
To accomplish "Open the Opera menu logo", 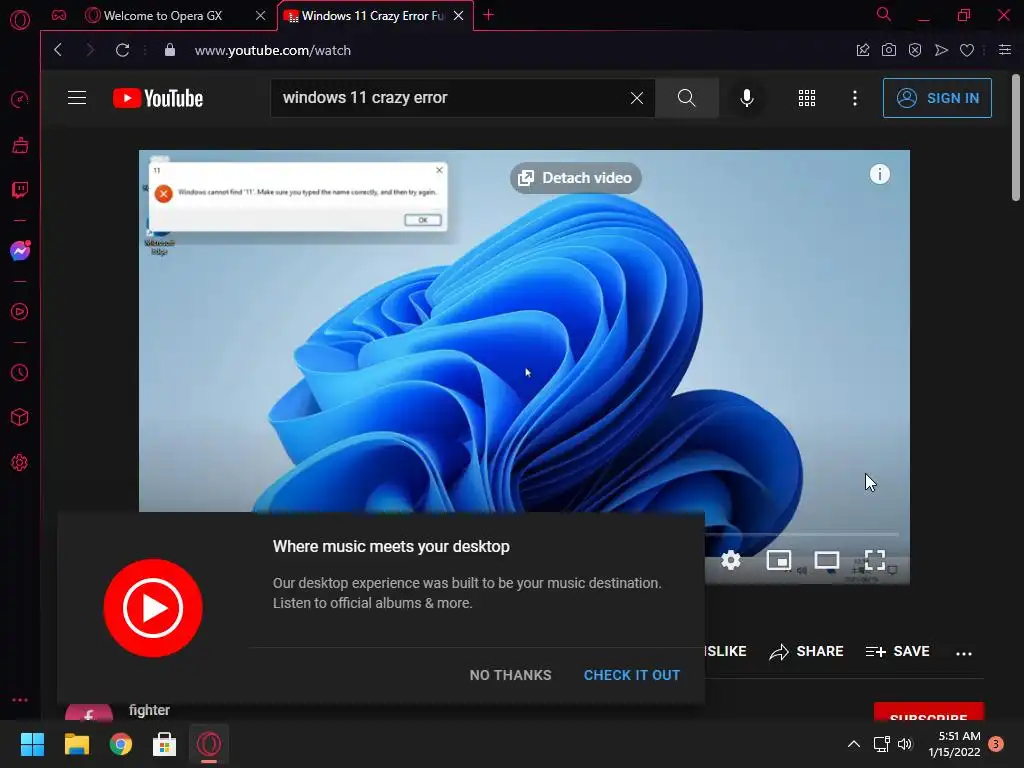I will [20, 20].
